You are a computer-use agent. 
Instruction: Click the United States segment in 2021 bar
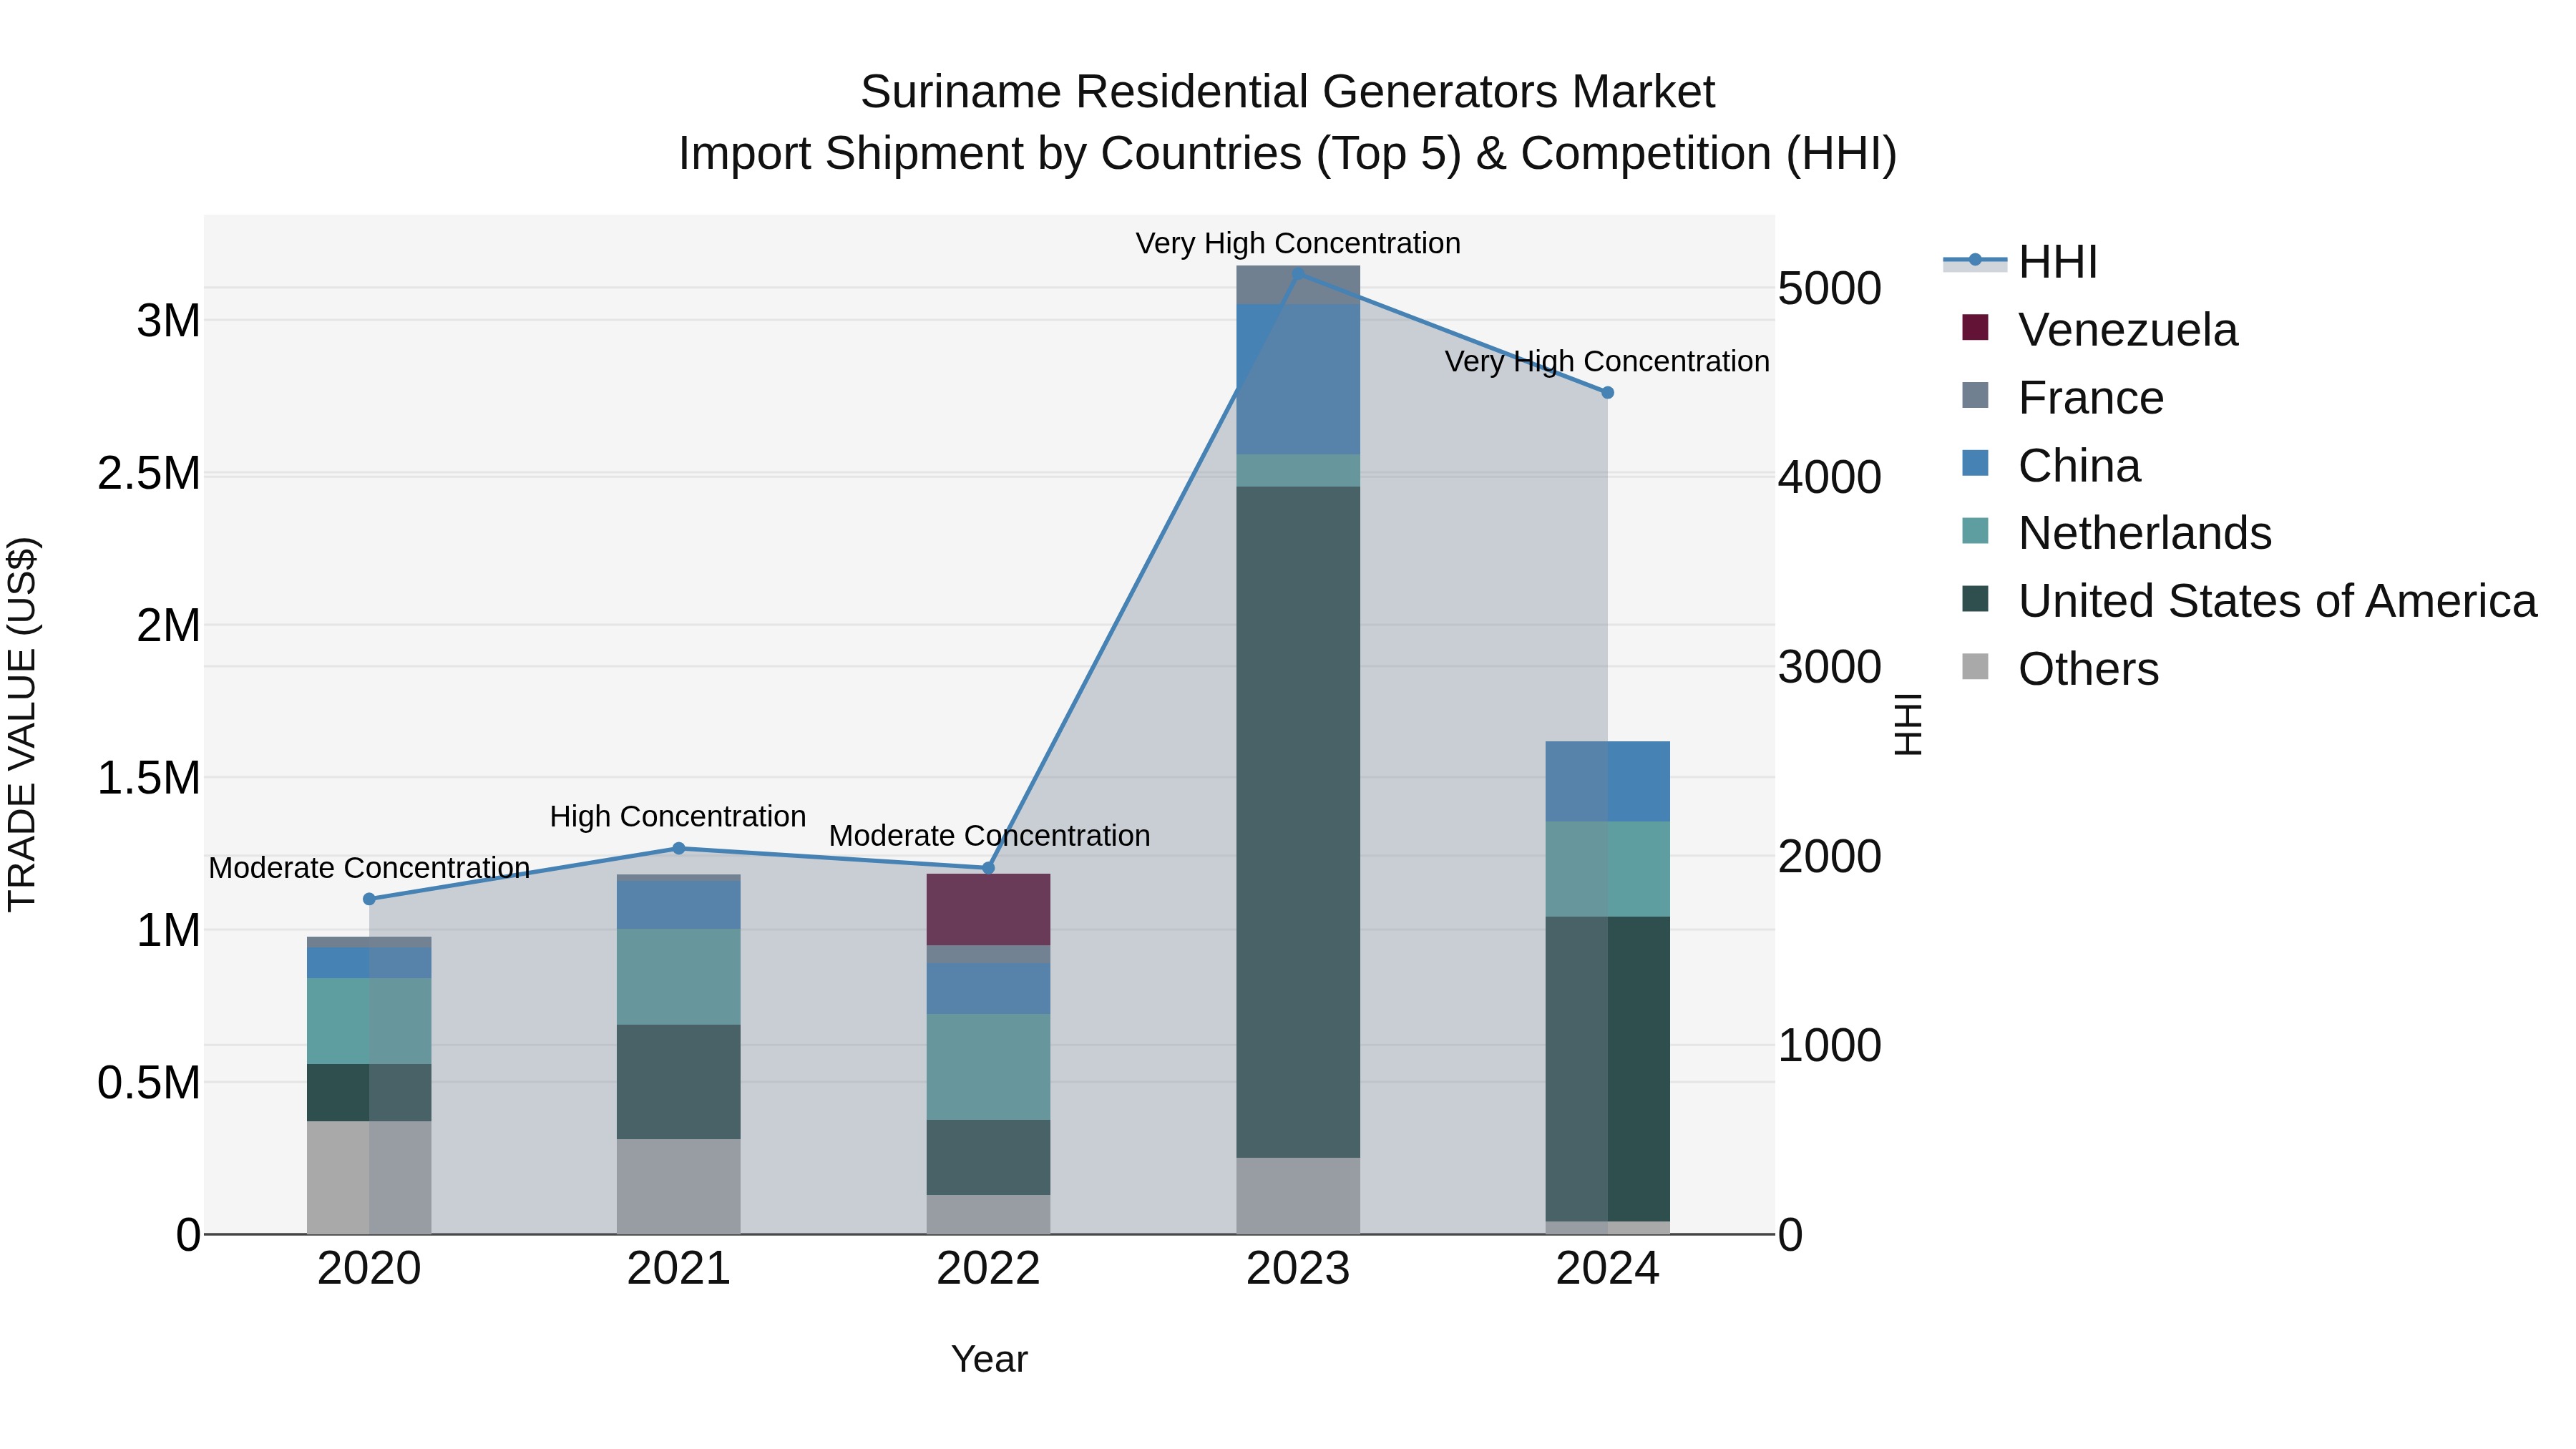pos(679,1082)
